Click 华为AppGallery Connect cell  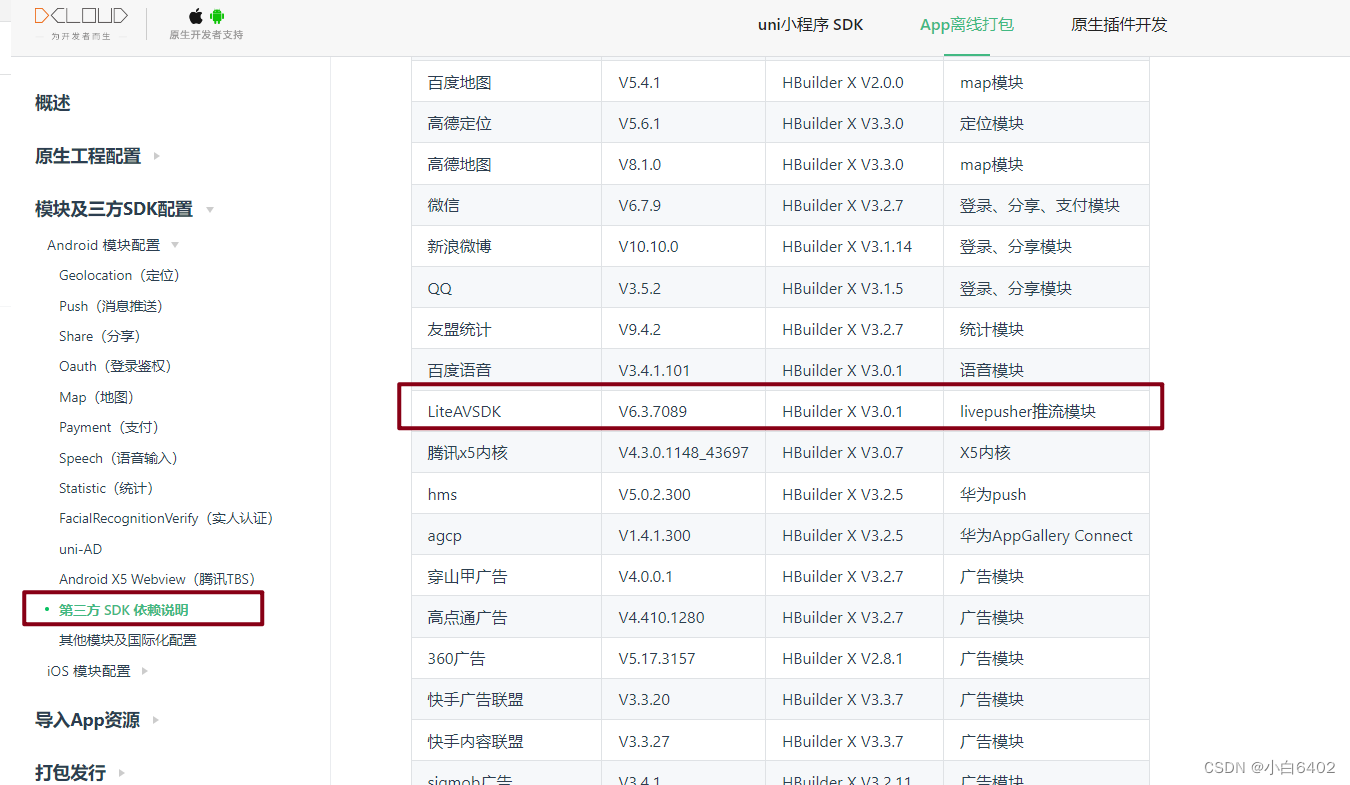pyautogui.click(x=1046, y=536)
